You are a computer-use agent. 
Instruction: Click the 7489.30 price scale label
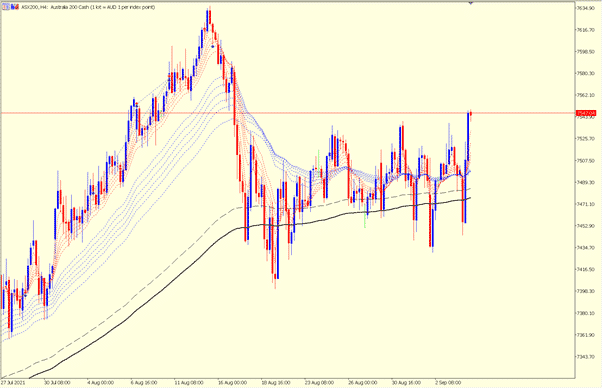click(586, 182)
